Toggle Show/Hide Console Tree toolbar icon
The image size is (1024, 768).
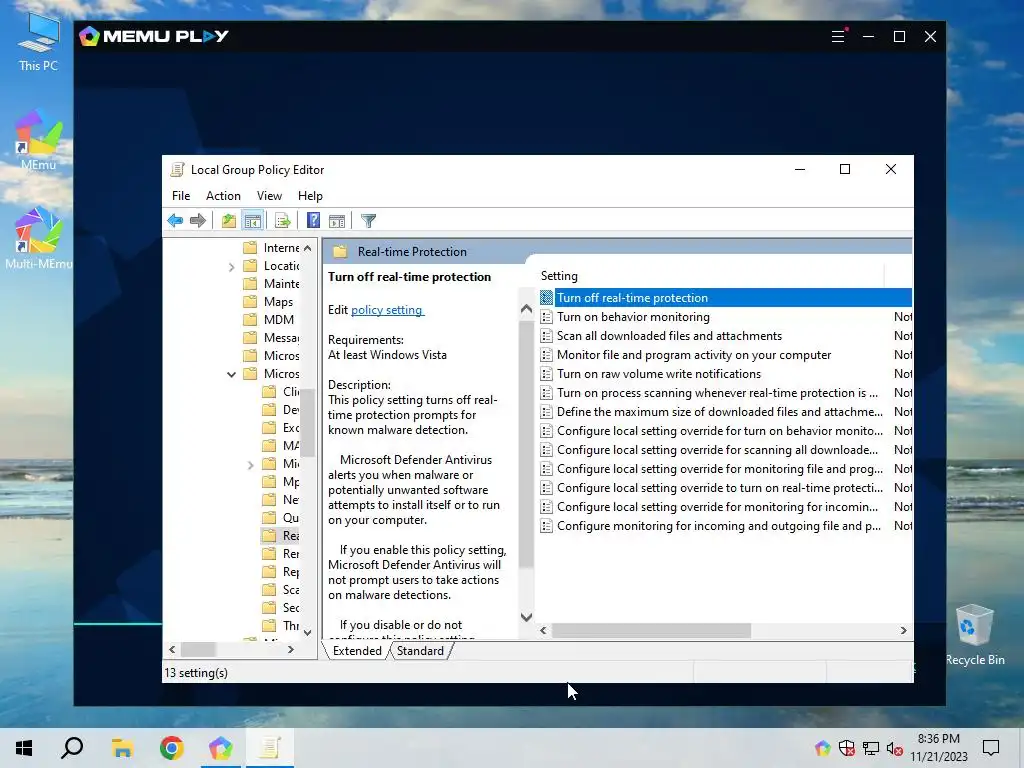click(253, 221)
